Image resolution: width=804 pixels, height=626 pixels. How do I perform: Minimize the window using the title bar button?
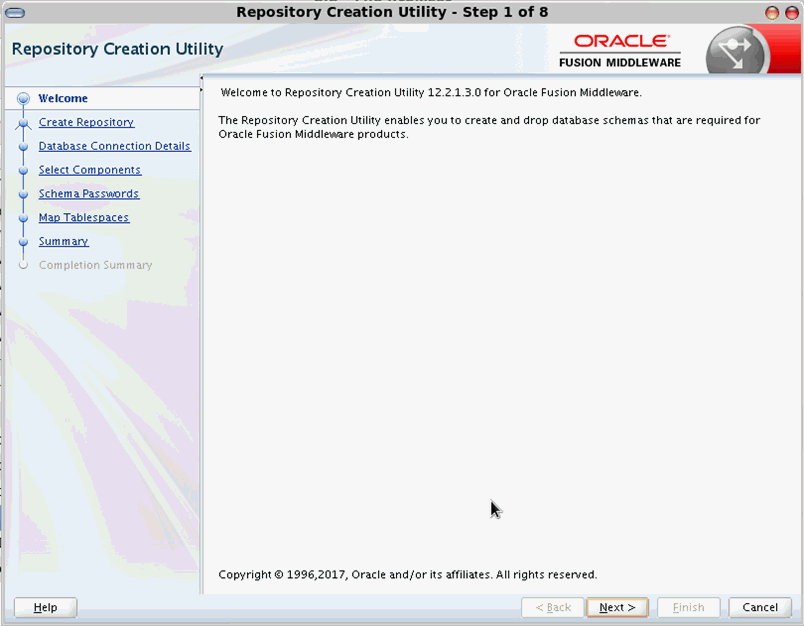click(772, 13)
